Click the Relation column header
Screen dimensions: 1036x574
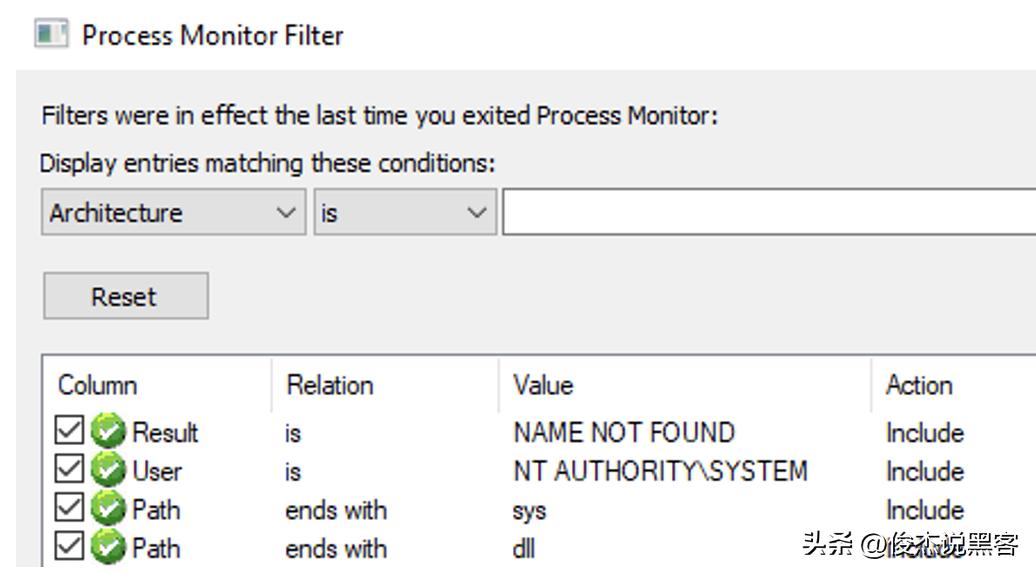point(330,385)
